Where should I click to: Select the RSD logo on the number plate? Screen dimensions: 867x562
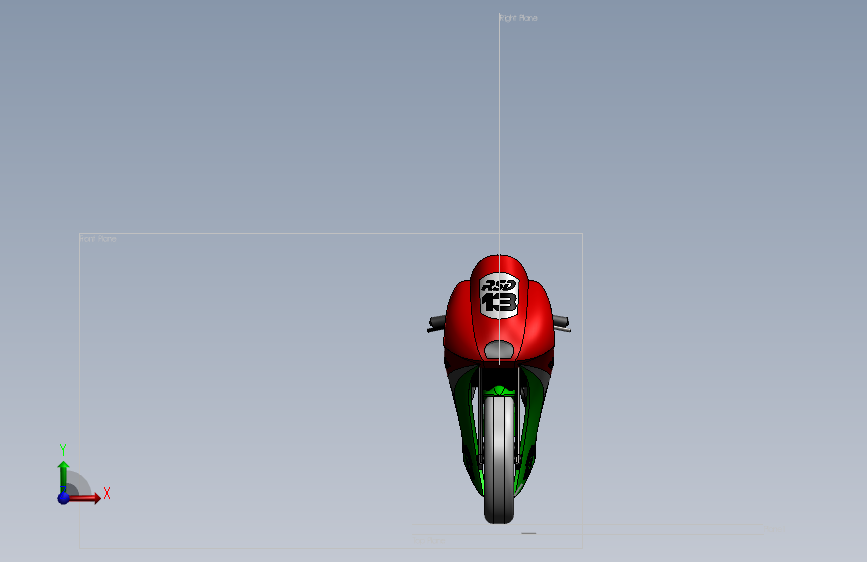pos(499,285)
